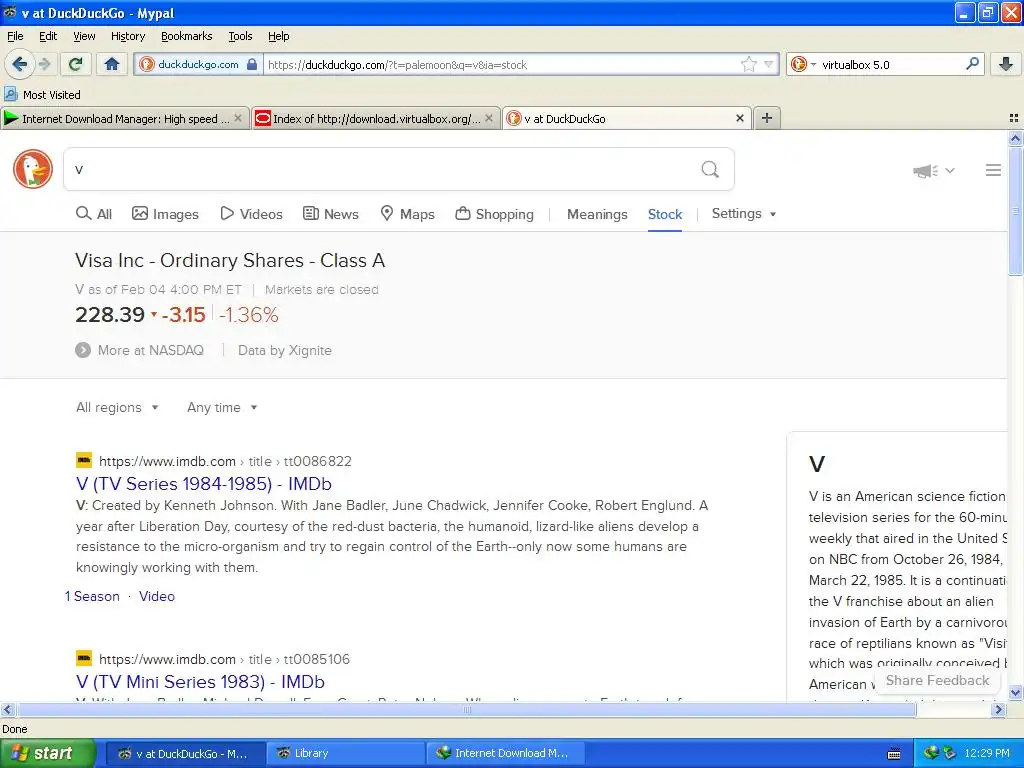Click the imdb.com tt0086822 URL
Image resolution: width=1024 pixels, height=768 pixels.
(225, 461)
